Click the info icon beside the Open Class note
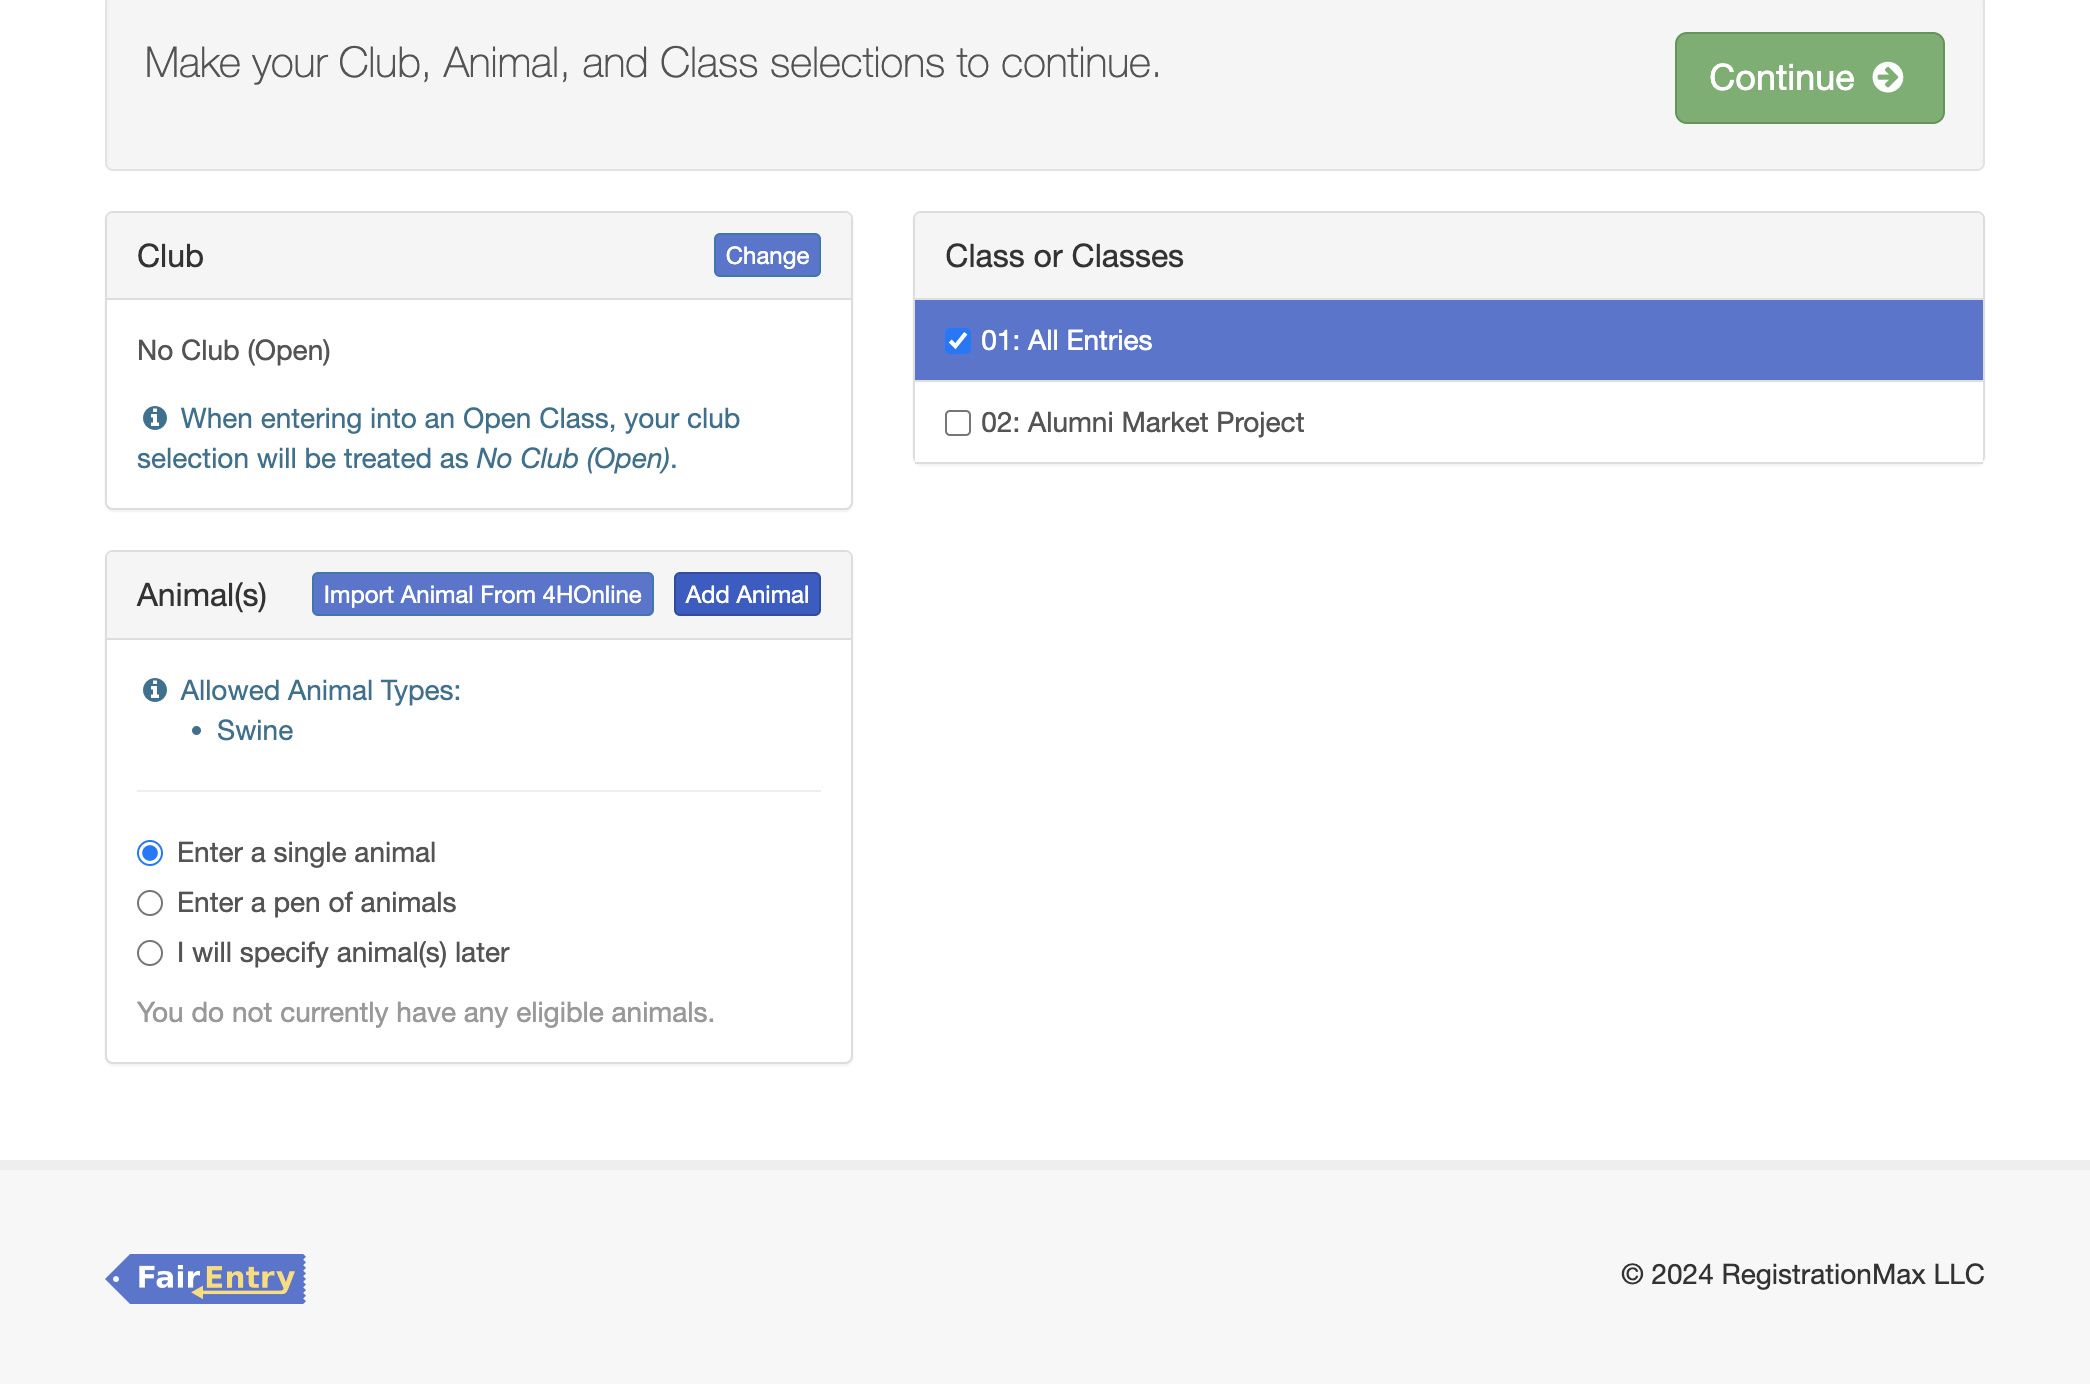The width and height of the screenshot is (2090, 1384). (x=155, y=417)
